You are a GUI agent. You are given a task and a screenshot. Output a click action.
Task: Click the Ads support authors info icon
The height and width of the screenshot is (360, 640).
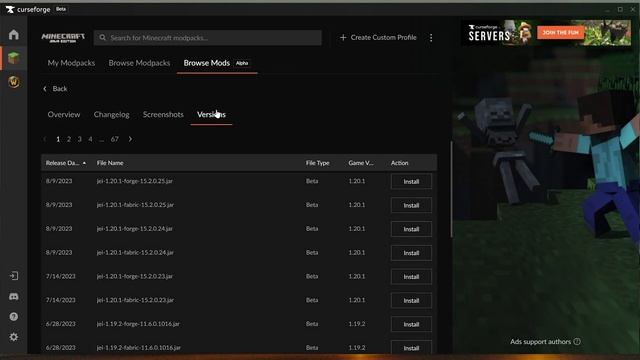pyautogui.click(x=577, y=342)
